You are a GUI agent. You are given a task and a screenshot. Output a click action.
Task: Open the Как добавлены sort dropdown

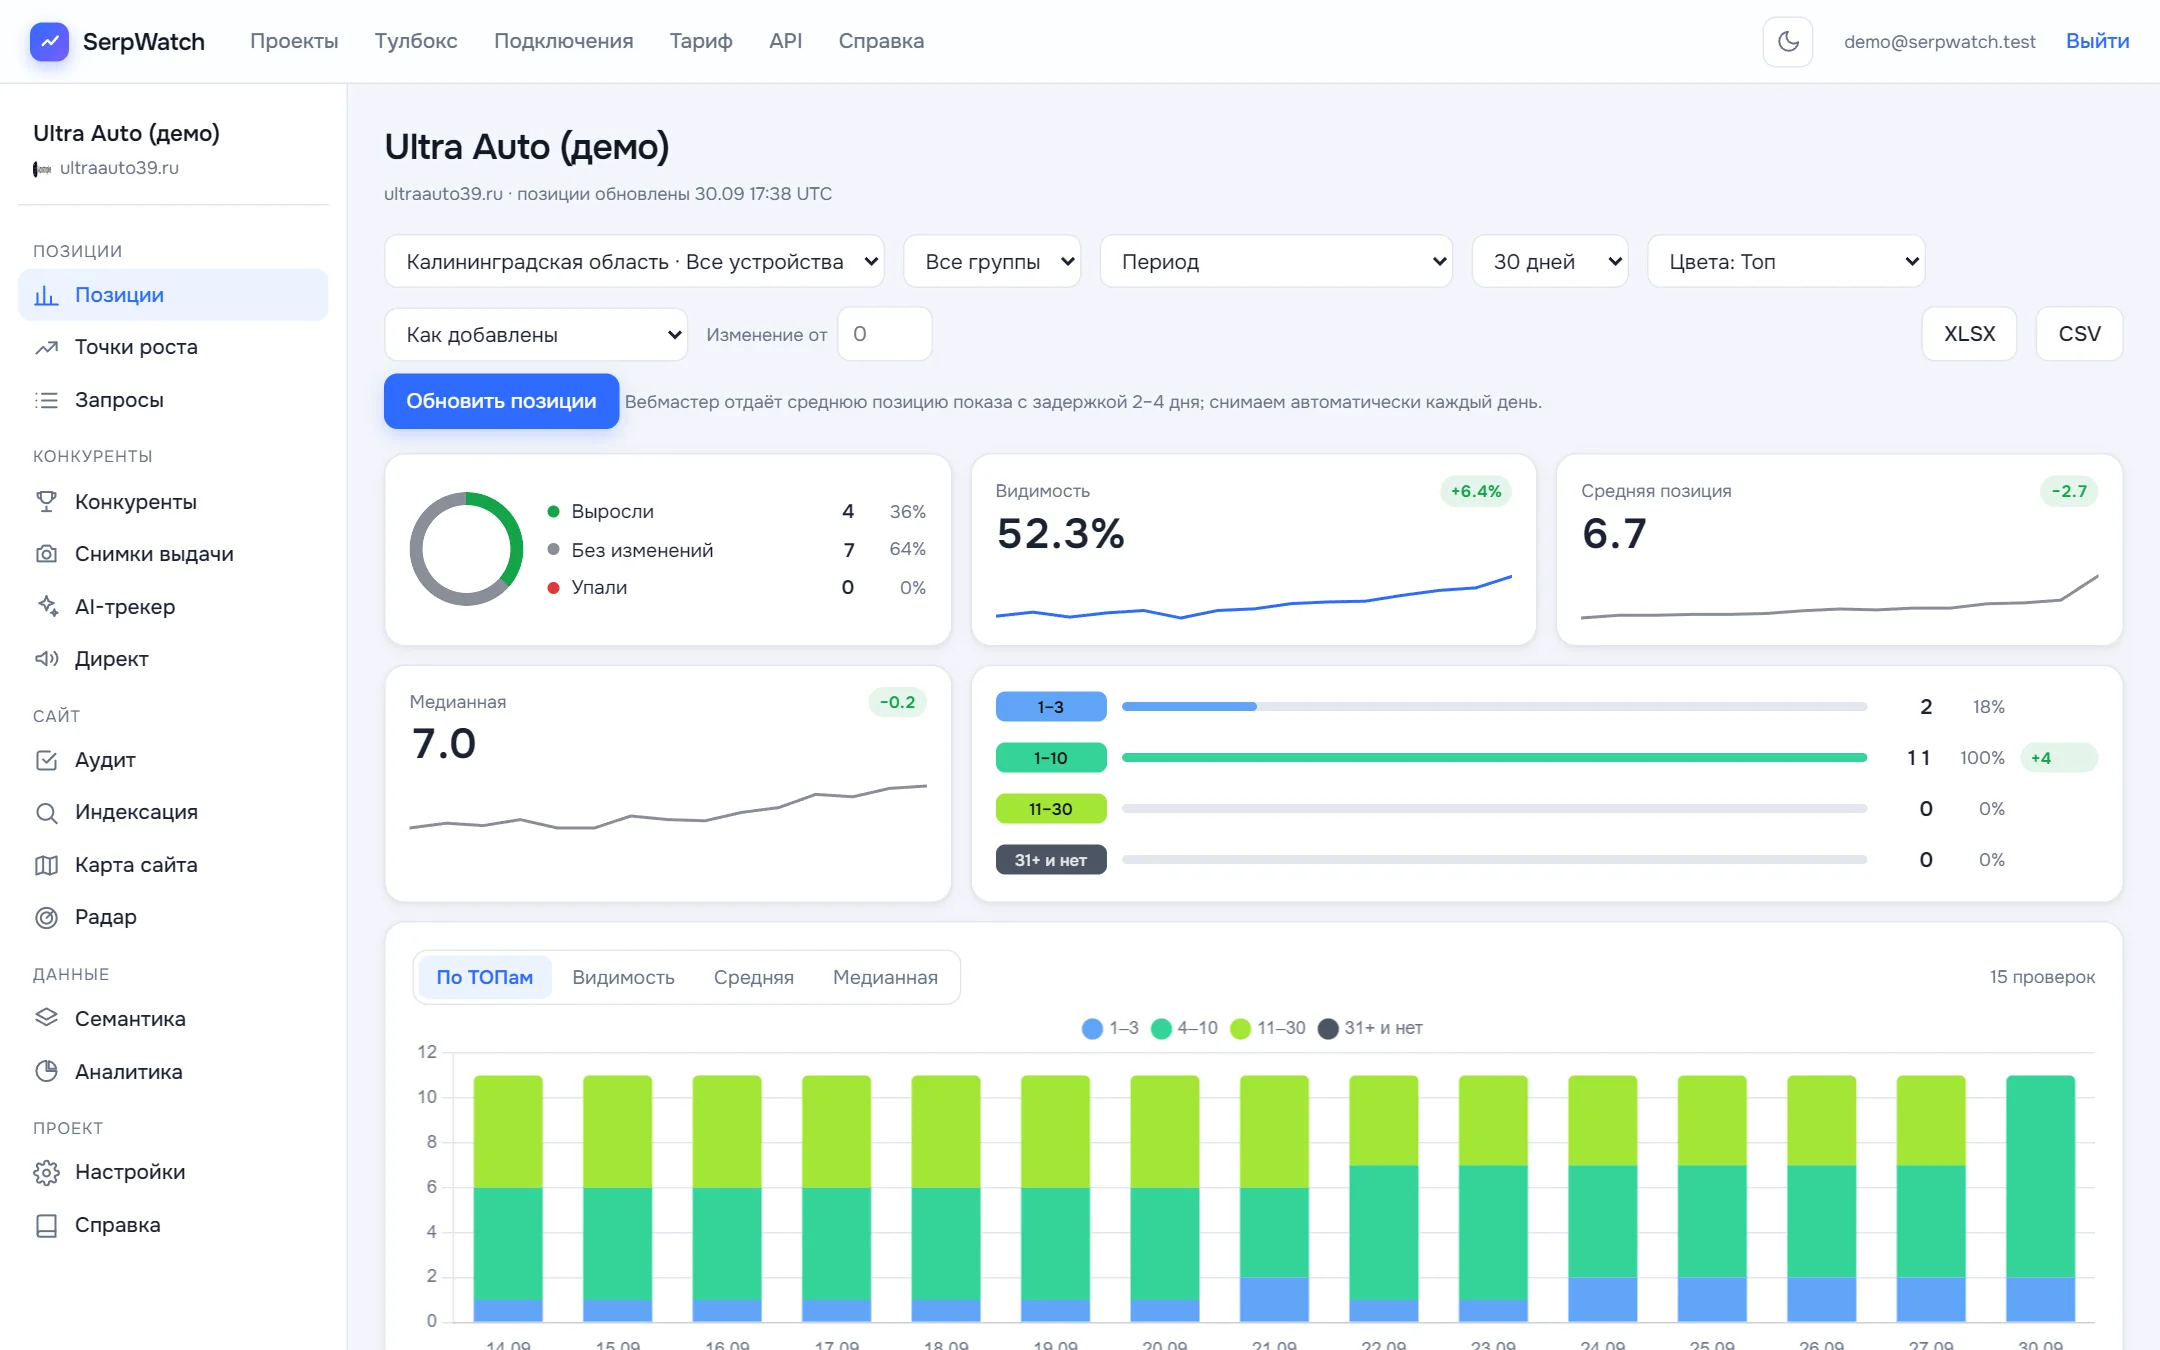[x=536, y=335]
